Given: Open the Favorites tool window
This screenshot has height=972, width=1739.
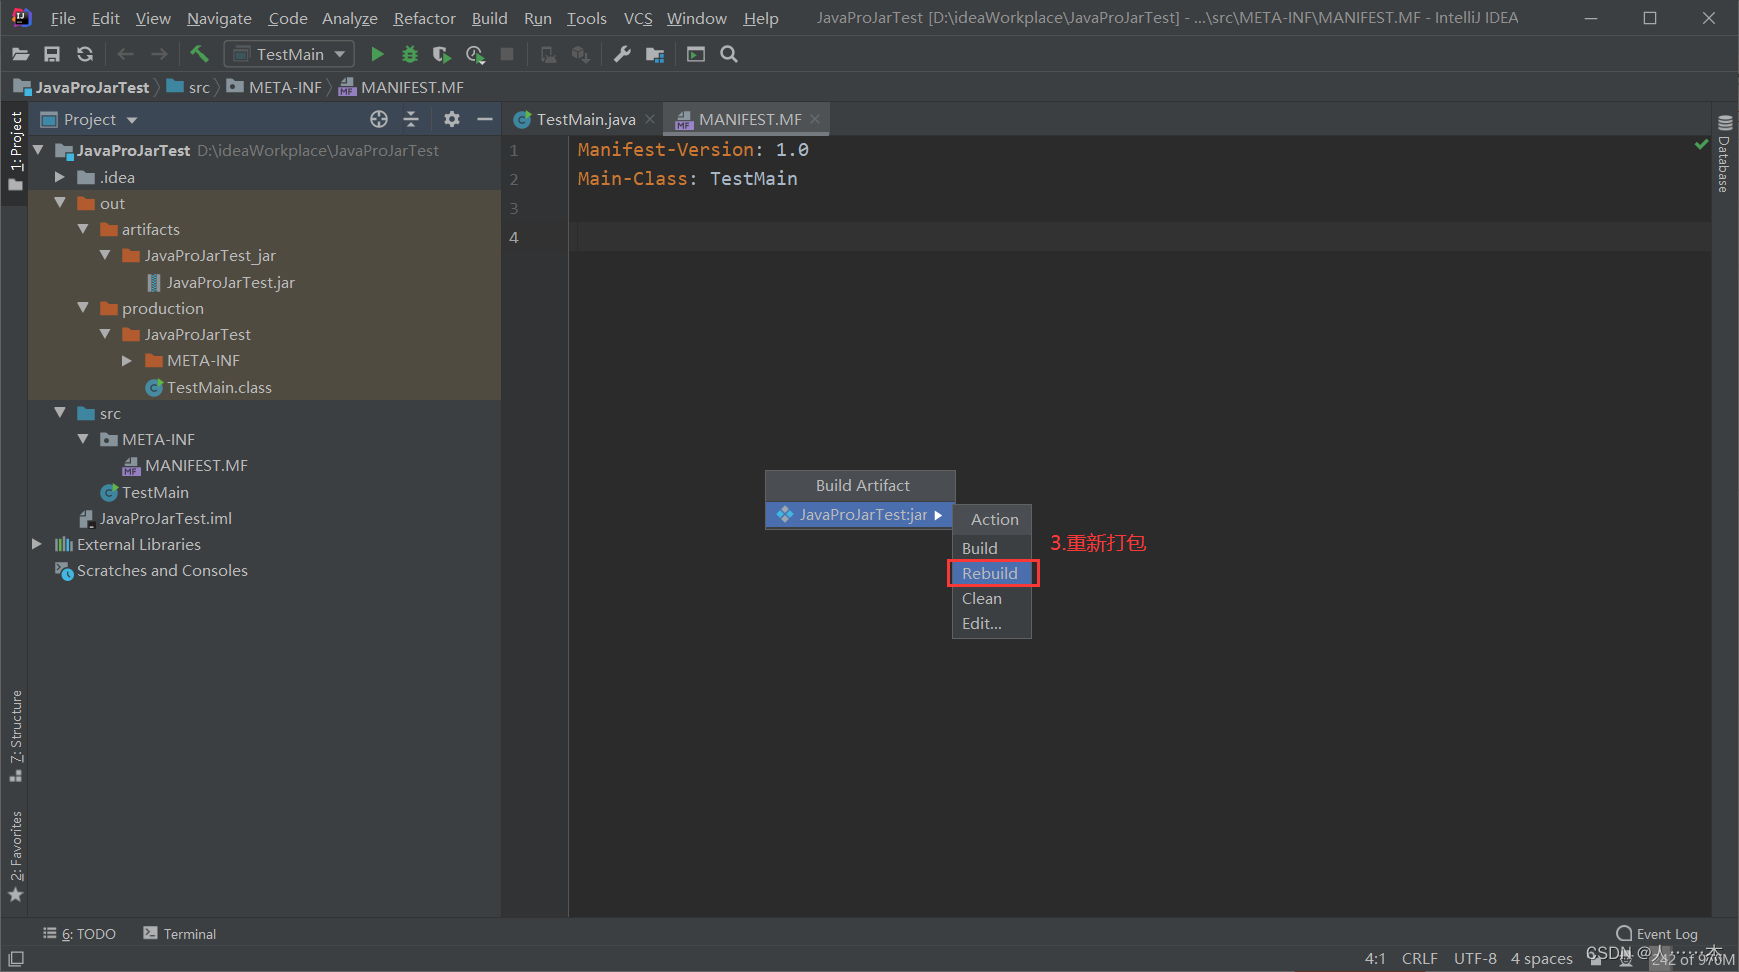Looking at the screenshot, I should [x=16, y=855].
